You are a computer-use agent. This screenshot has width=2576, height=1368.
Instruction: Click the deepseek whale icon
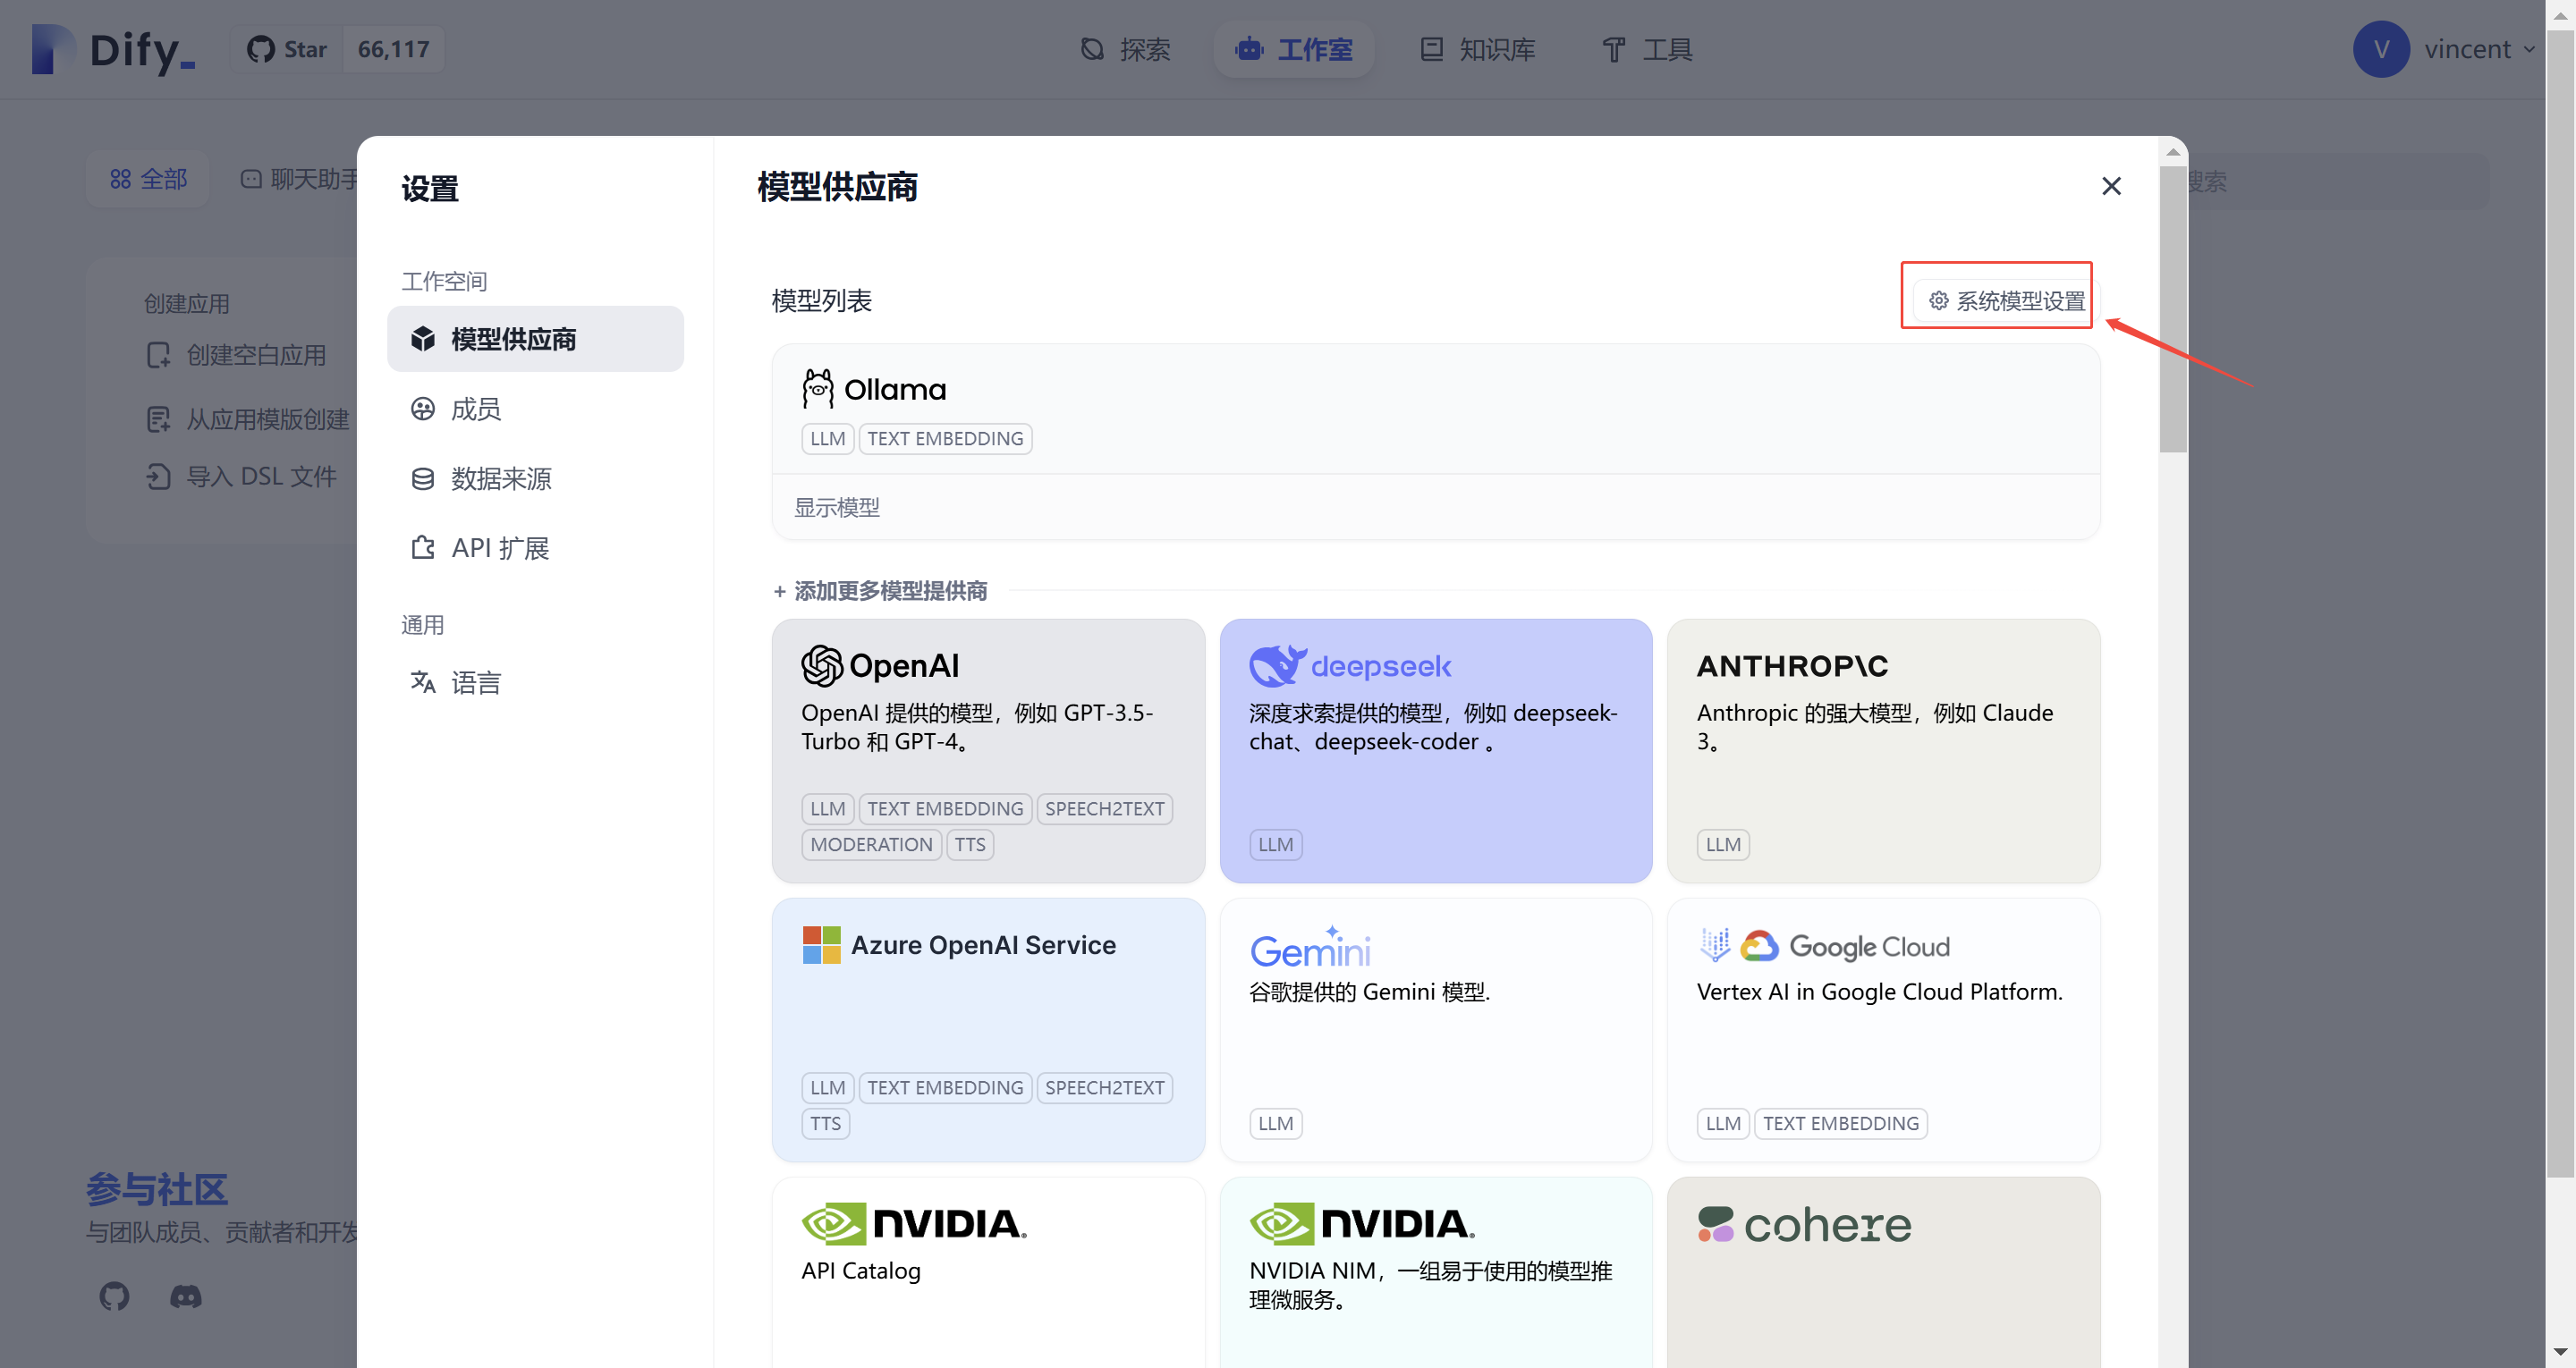[1277, 665]
